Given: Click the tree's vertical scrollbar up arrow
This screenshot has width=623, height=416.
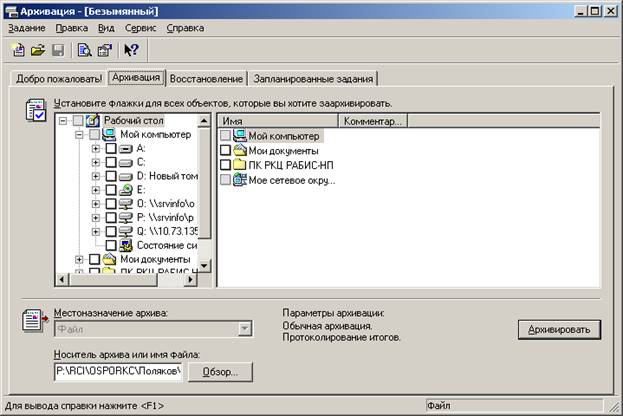Looking at the screenshot, I should (204, 121).
